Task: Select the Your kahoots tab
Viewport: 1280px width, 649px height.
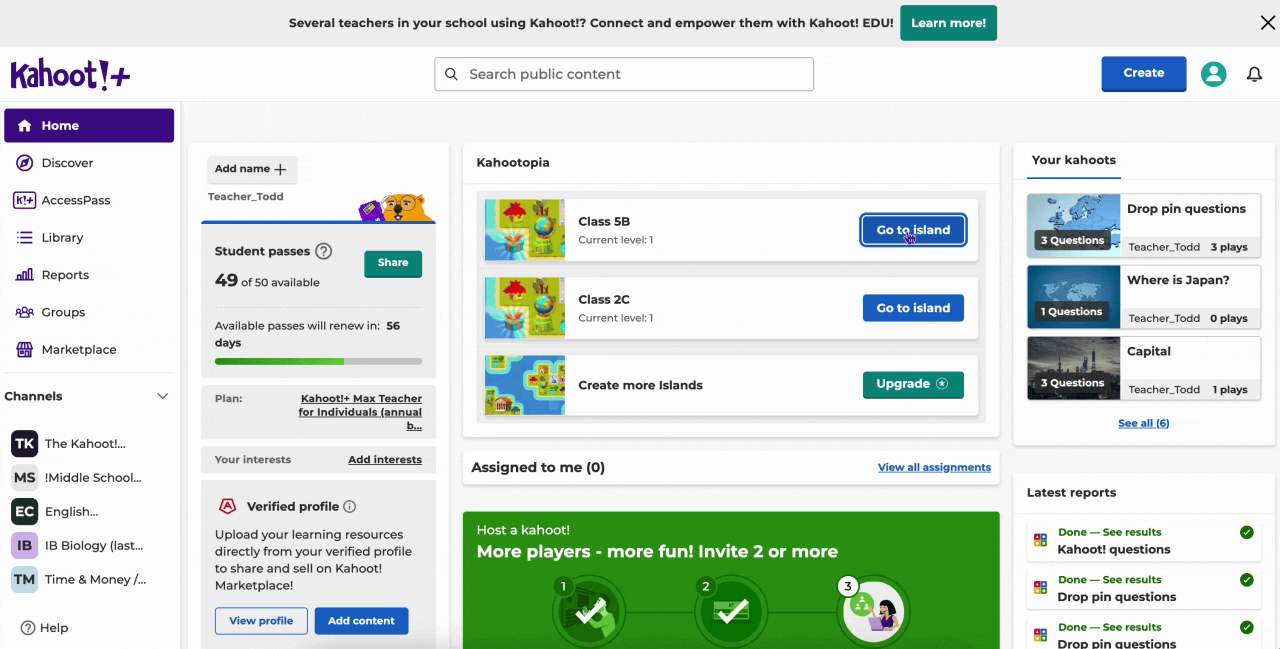Action: [x=1073, y=160]
